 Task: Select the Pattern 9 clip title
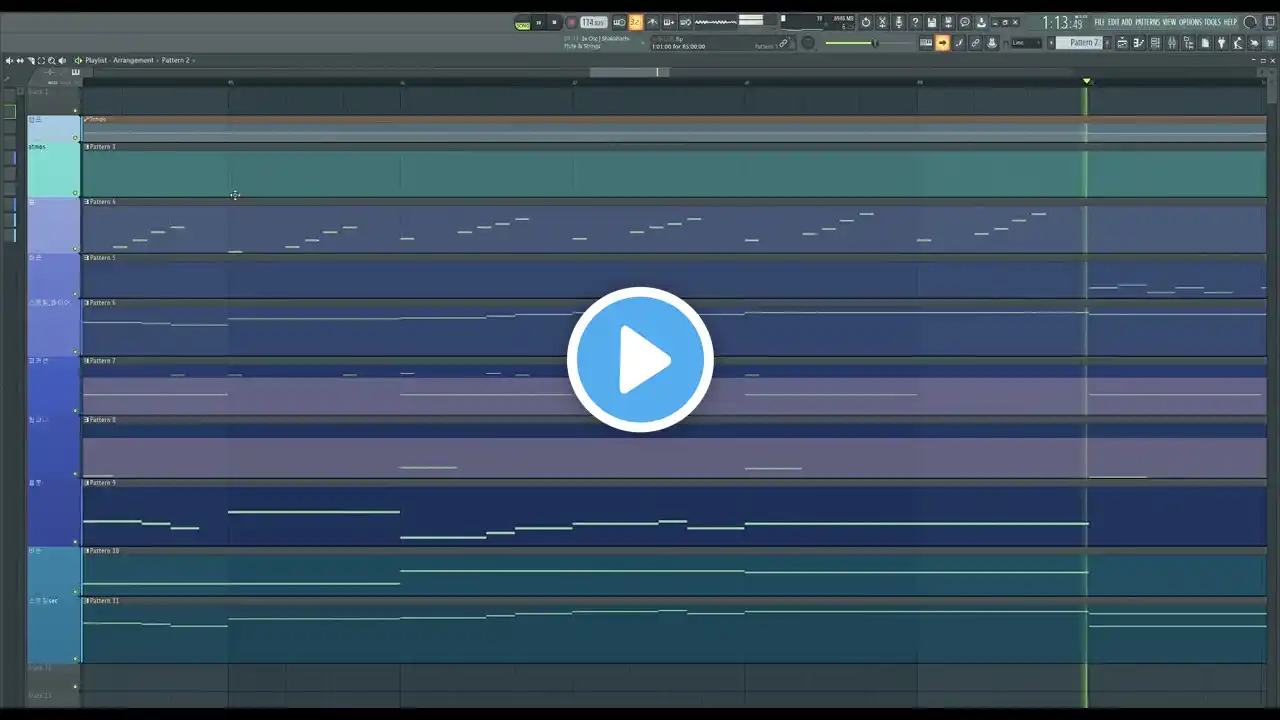click(x=102, y=483)
